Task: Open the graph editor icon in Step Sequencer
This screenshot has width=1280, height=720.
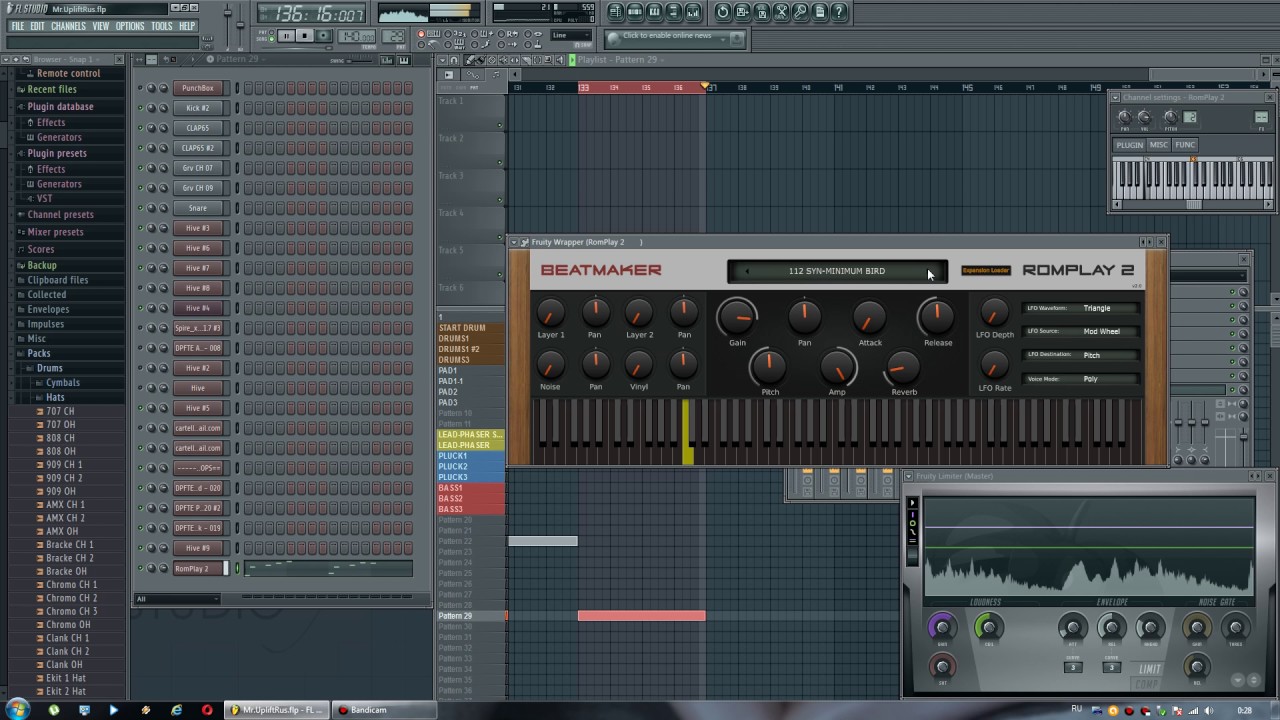Action: coord(386,60)
